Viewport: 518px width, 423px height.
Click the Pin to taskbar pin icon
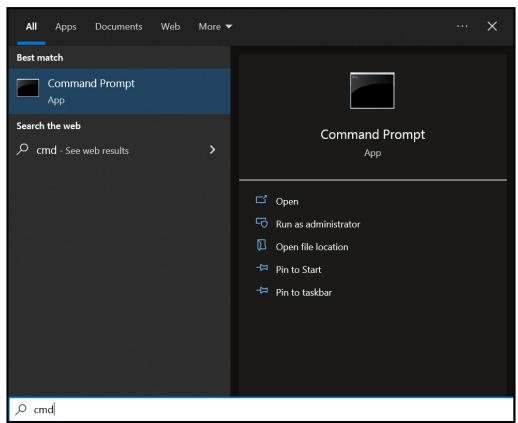[x=262, y=291]
